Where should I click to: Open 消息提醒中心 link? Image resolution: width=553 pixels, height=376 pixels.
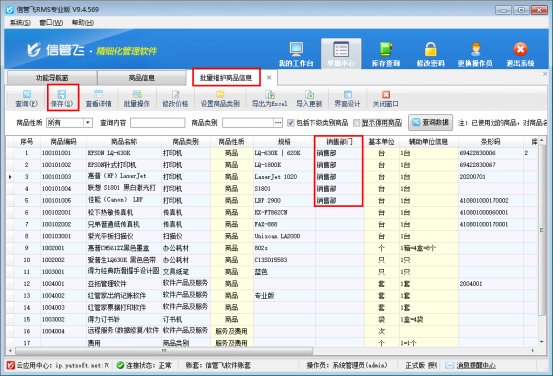476,365
